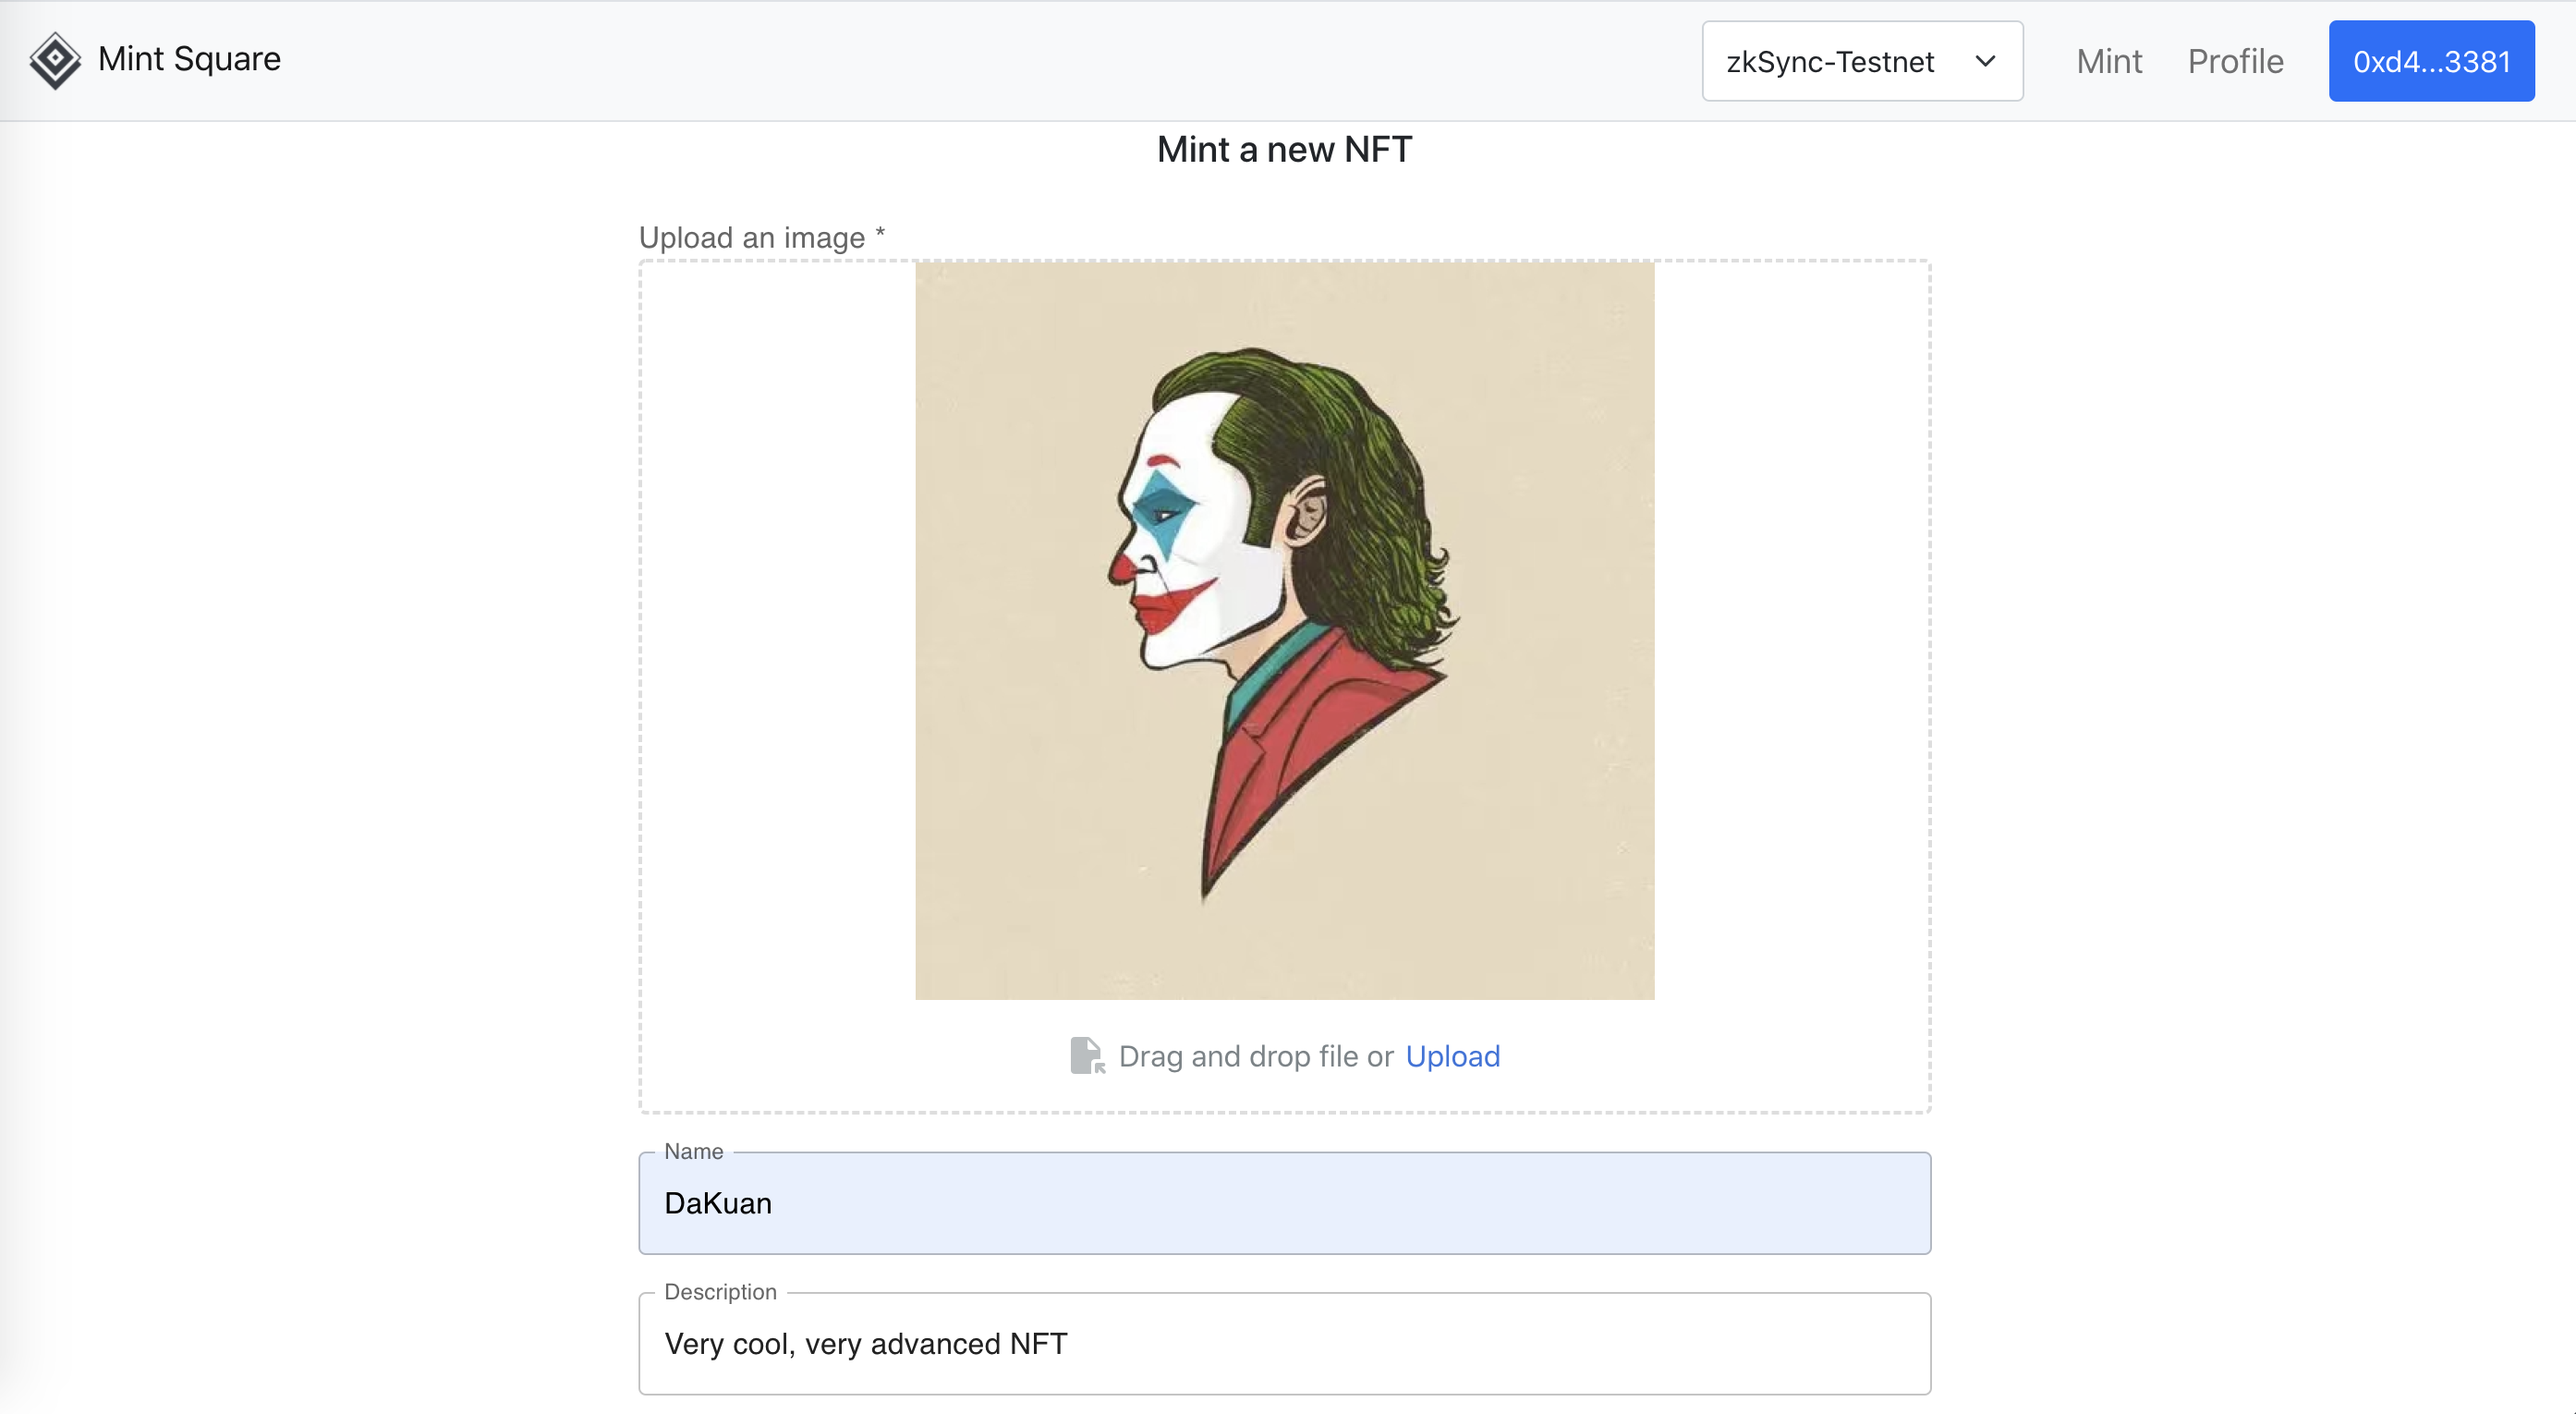2576x1414 pixels.
Task: Click the "Drag and drop file or" text
Action: click(1255, 1056)
